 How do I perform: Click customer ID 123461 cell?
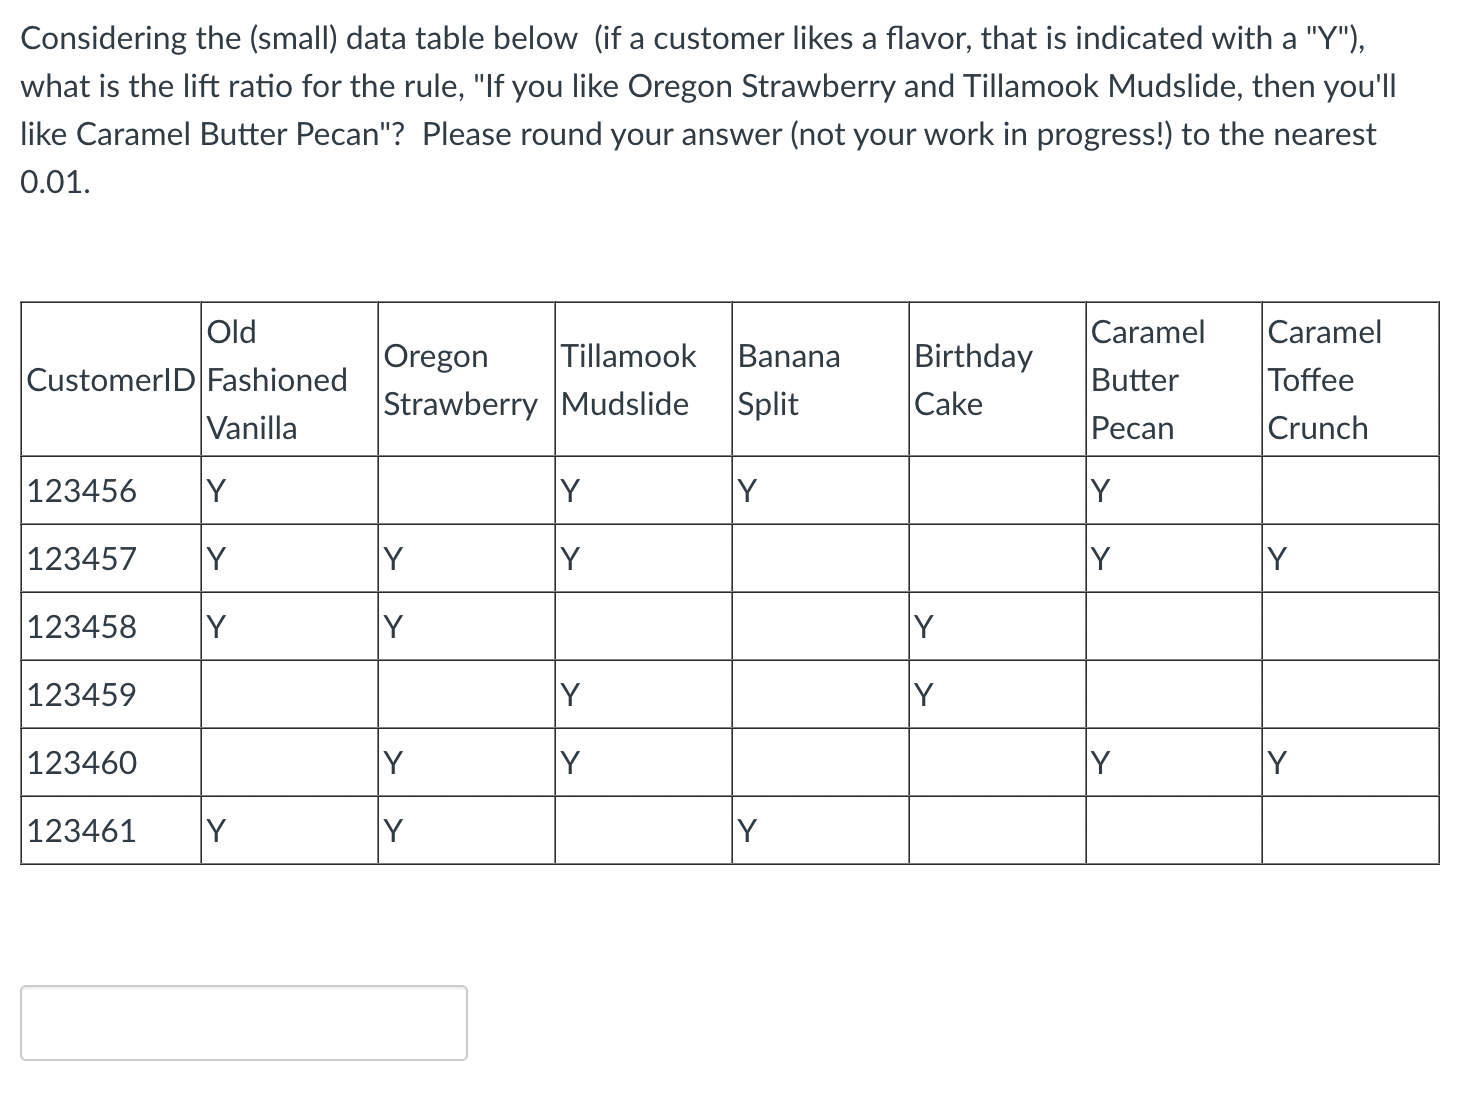82,830
